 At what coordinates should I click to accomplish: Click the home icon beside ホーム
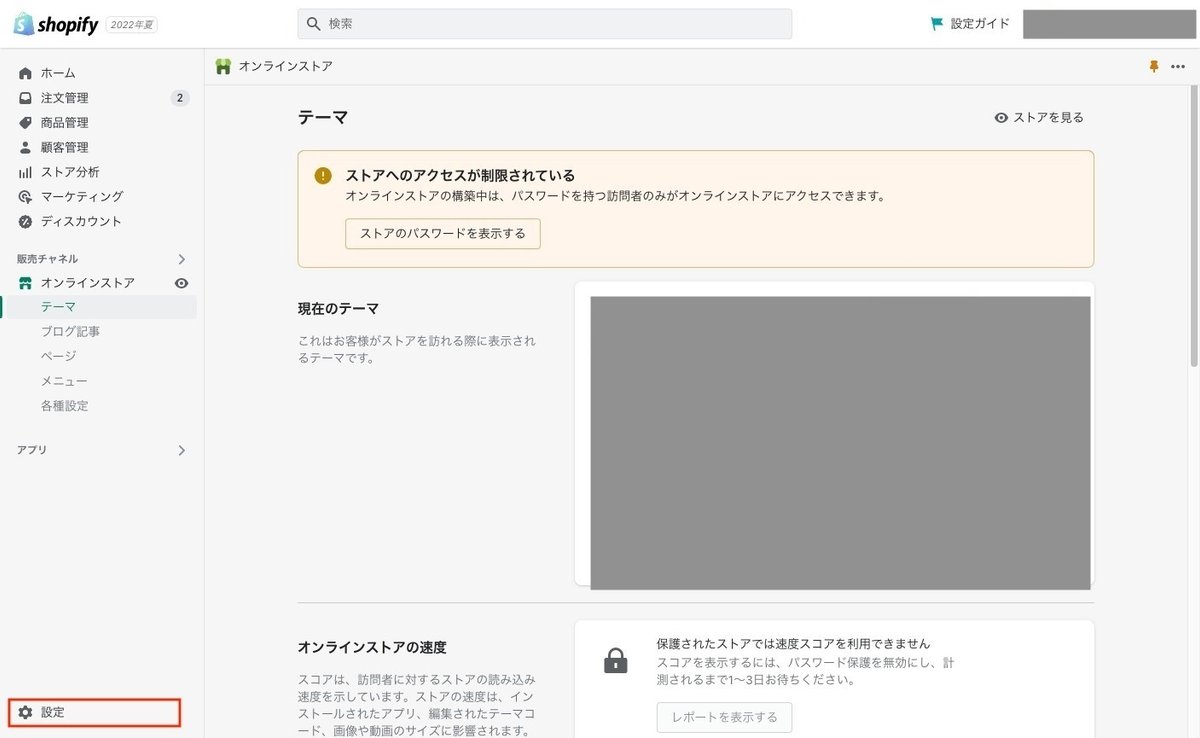(x=25, y=73)
